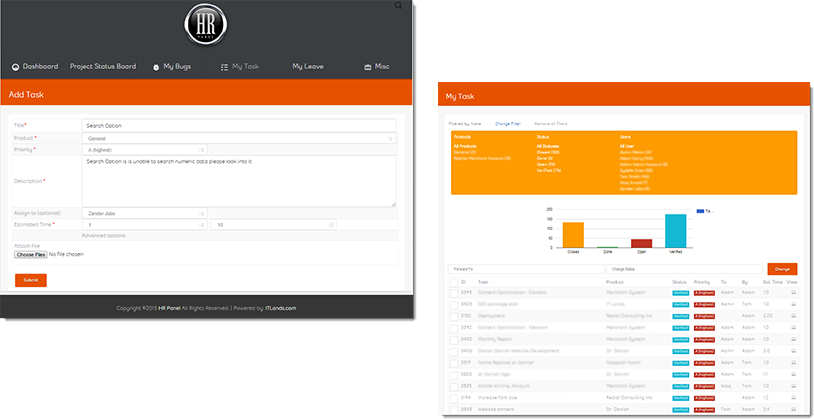Screen dimensions: 814x419
Task: Click the view icon for task 3406
Action: click(x=793, y=351)
